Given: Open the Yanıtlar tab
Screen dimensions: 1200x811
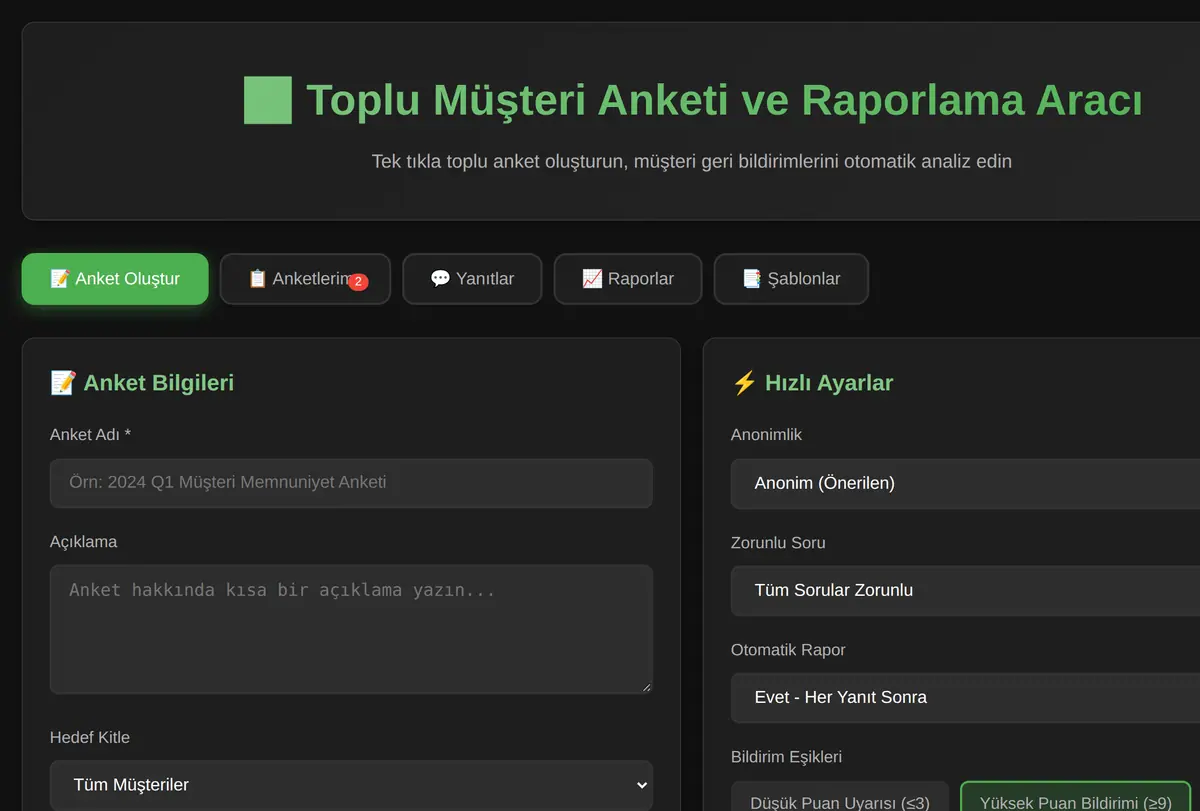Looking at the screenshot, I should click(x=472, y=279).
